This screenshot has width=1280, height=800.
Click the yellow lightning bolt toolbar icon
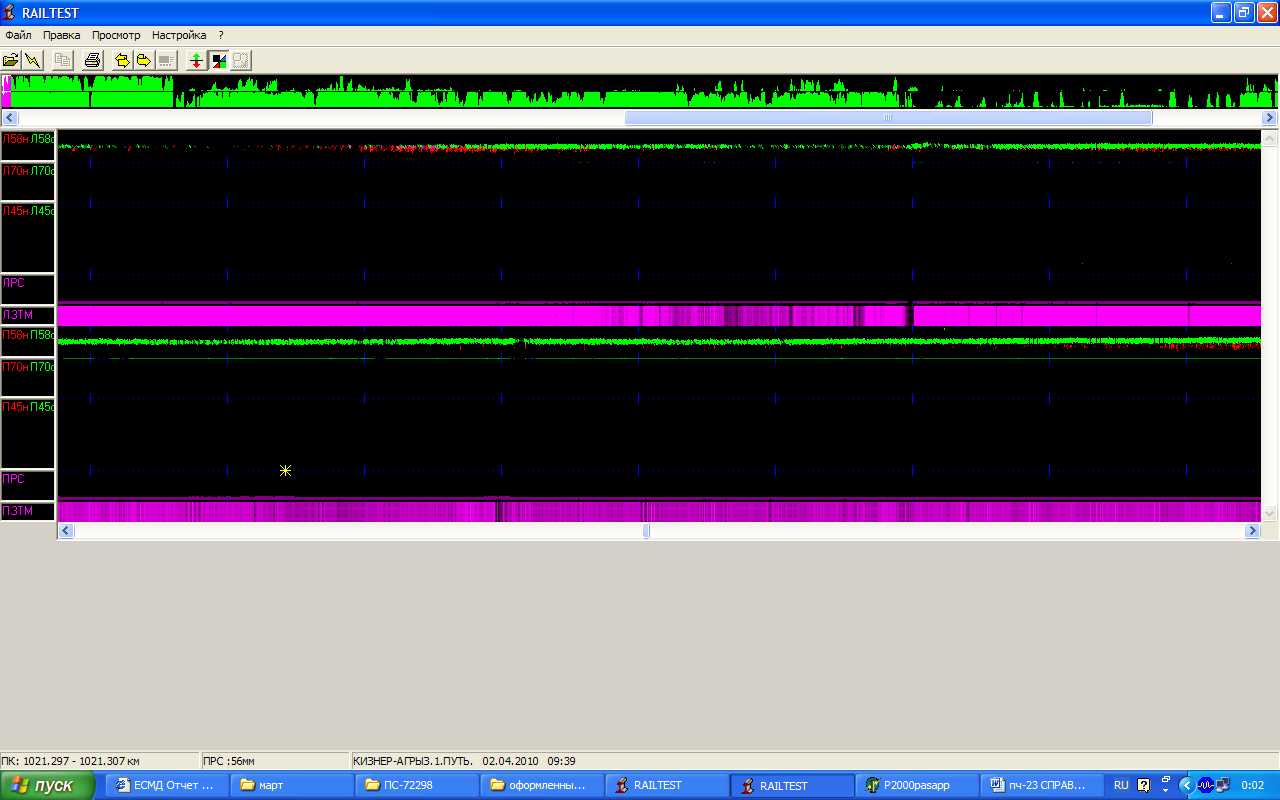coord(33,61)
